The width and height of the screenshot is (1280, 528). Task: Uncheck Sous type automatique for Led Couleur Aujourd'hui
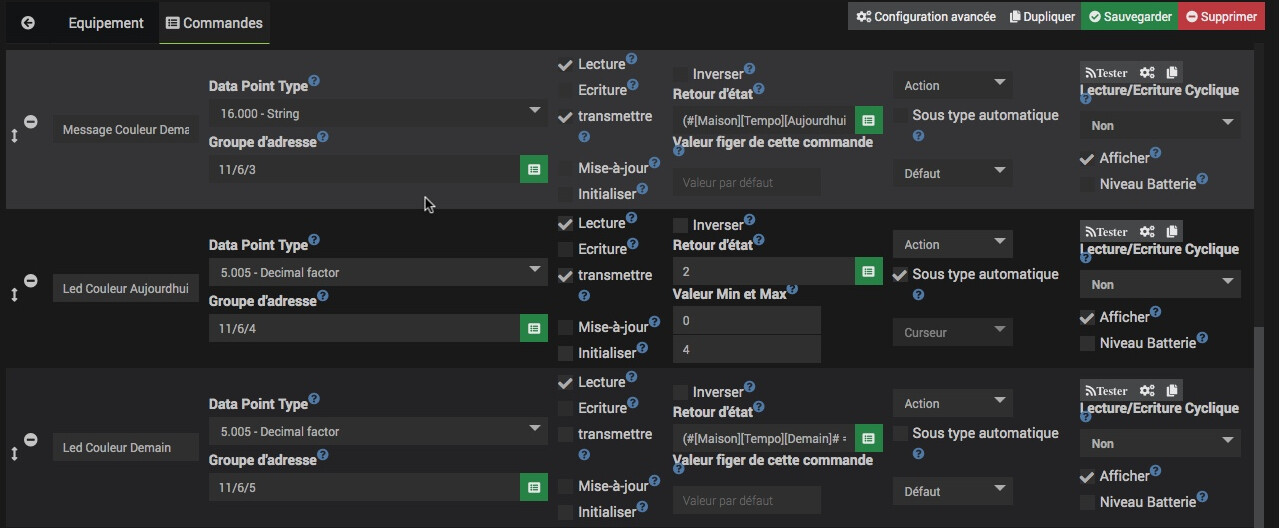click(900, 275)
